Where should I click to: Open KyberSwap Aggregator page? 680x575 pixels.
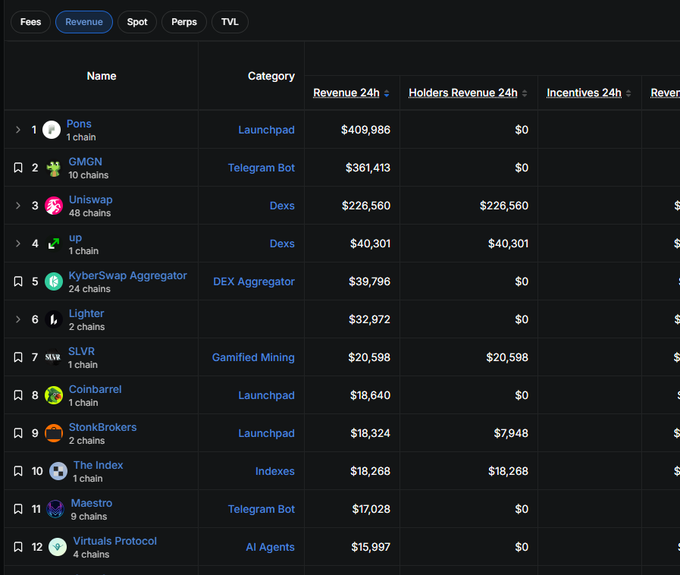click(x=128, y=275)
